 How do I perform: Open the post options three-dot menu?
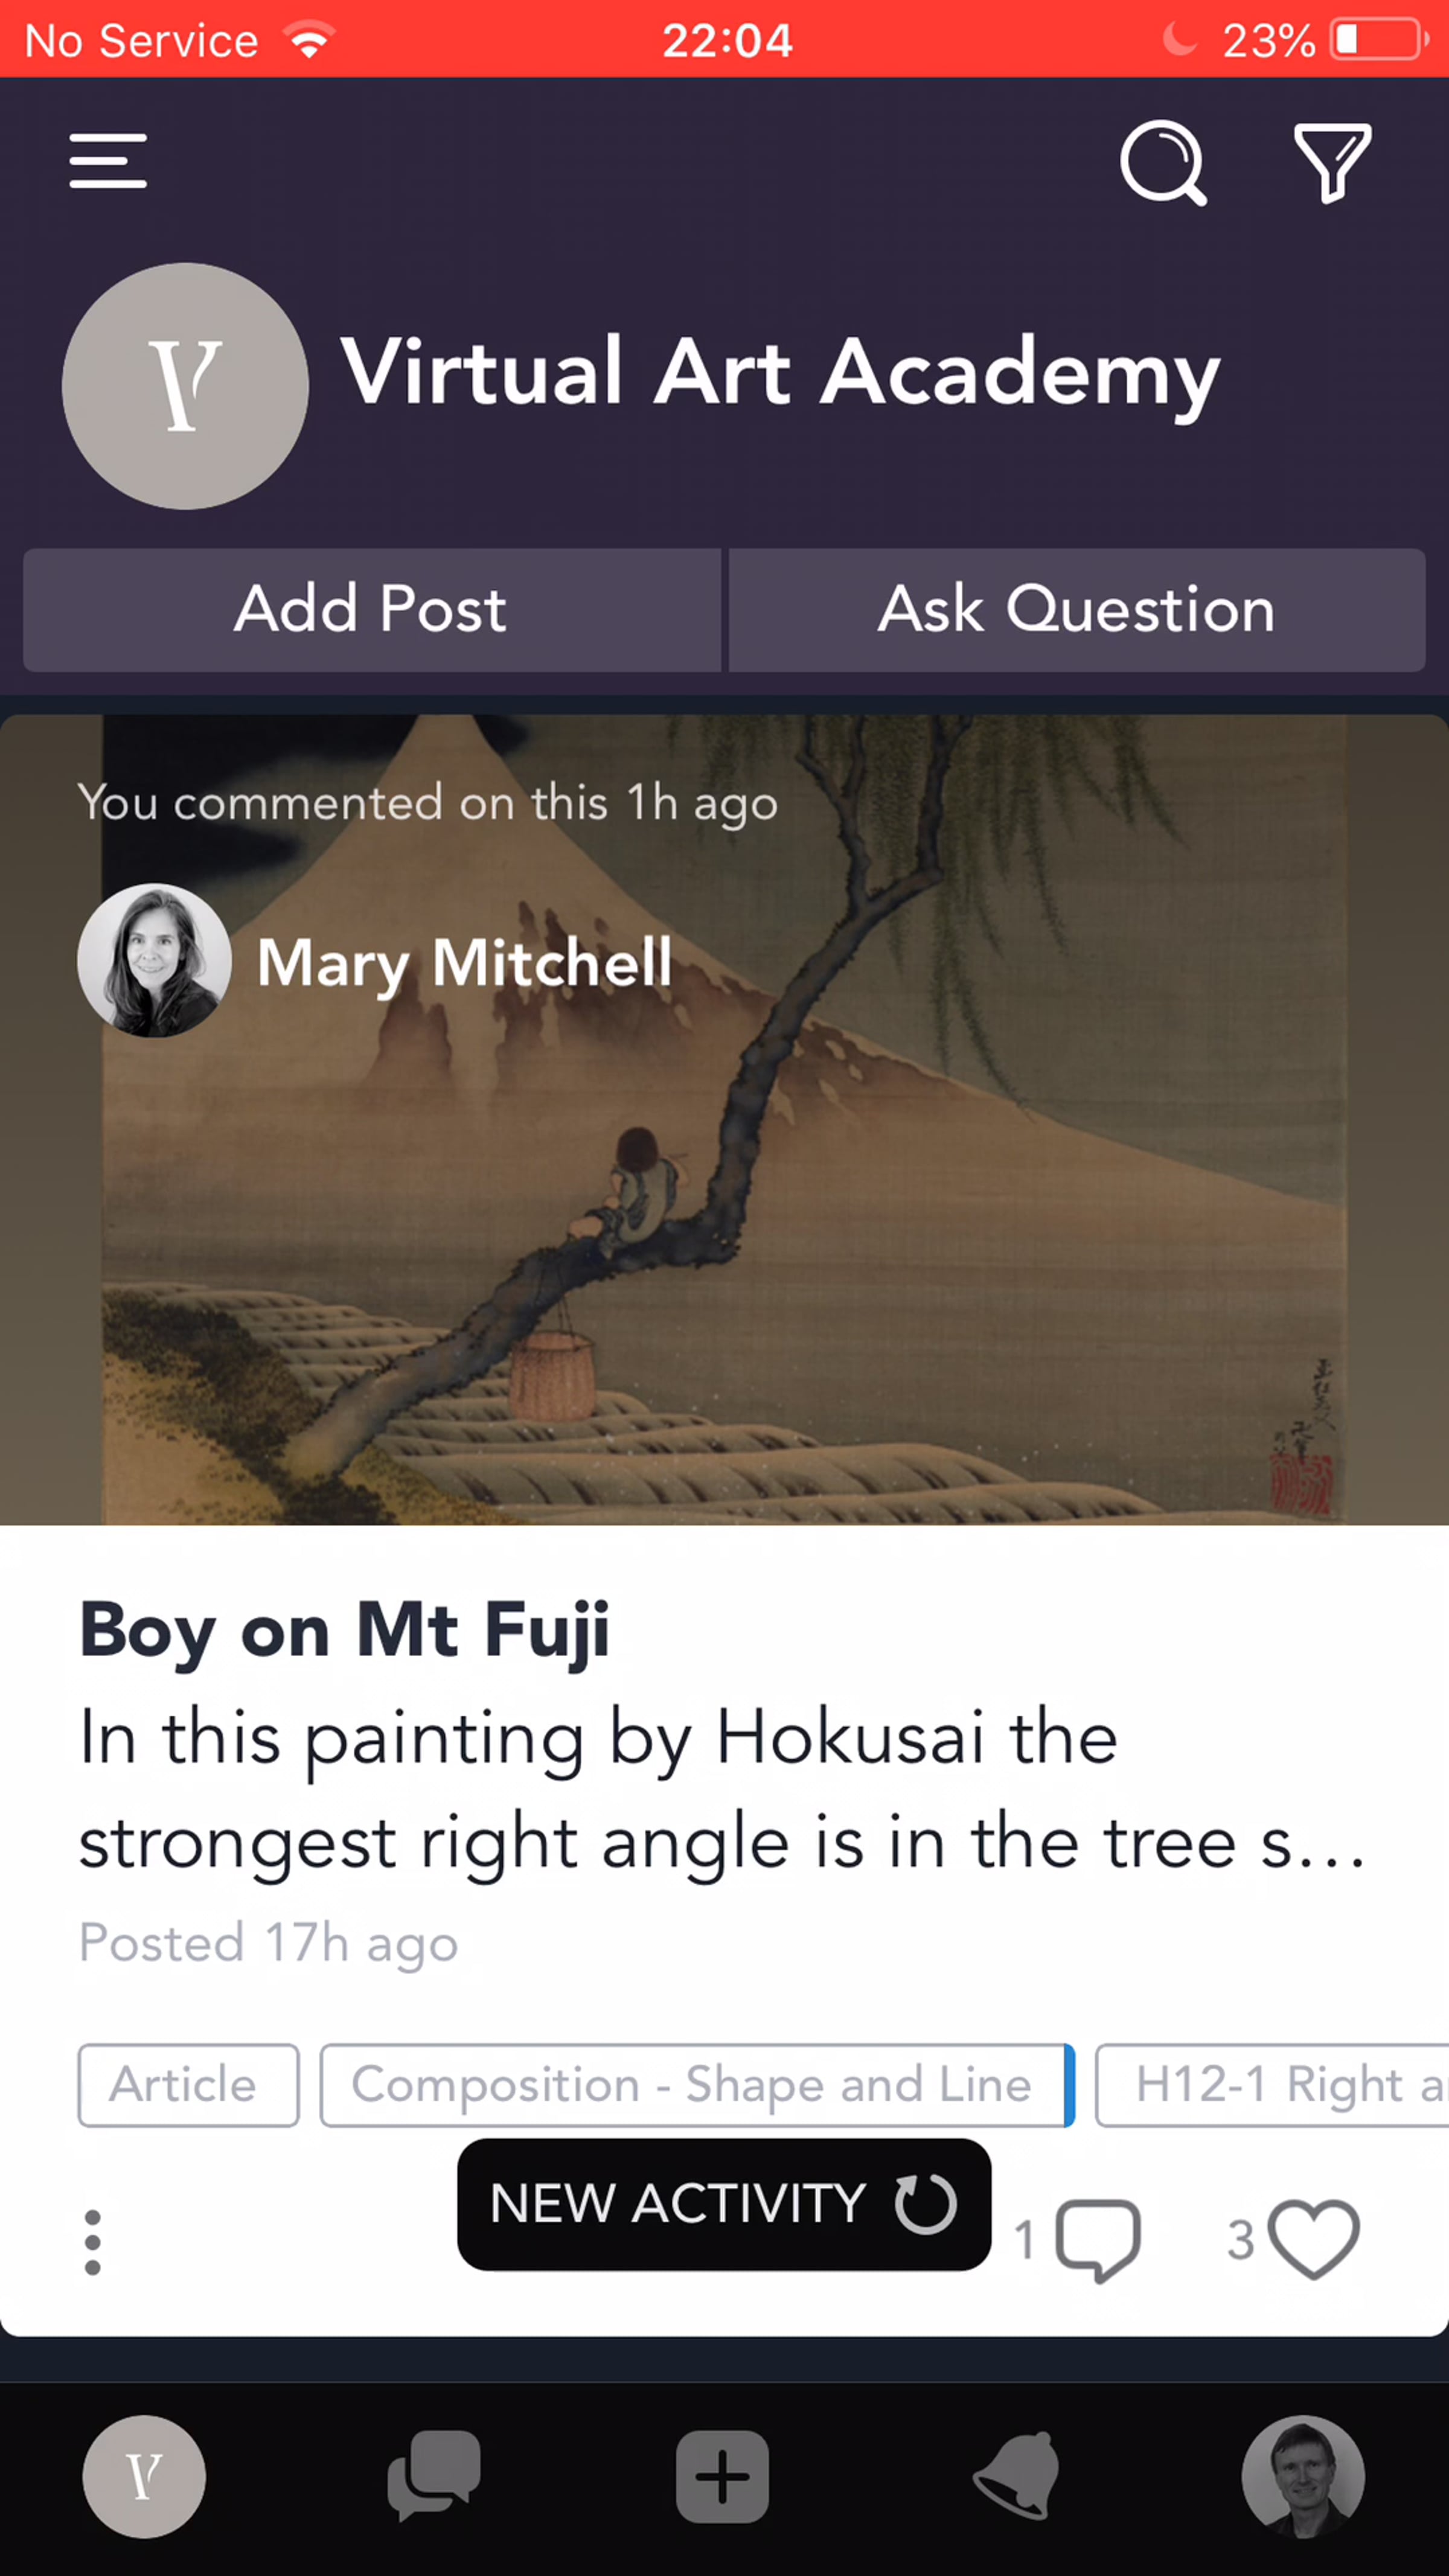93,2242
